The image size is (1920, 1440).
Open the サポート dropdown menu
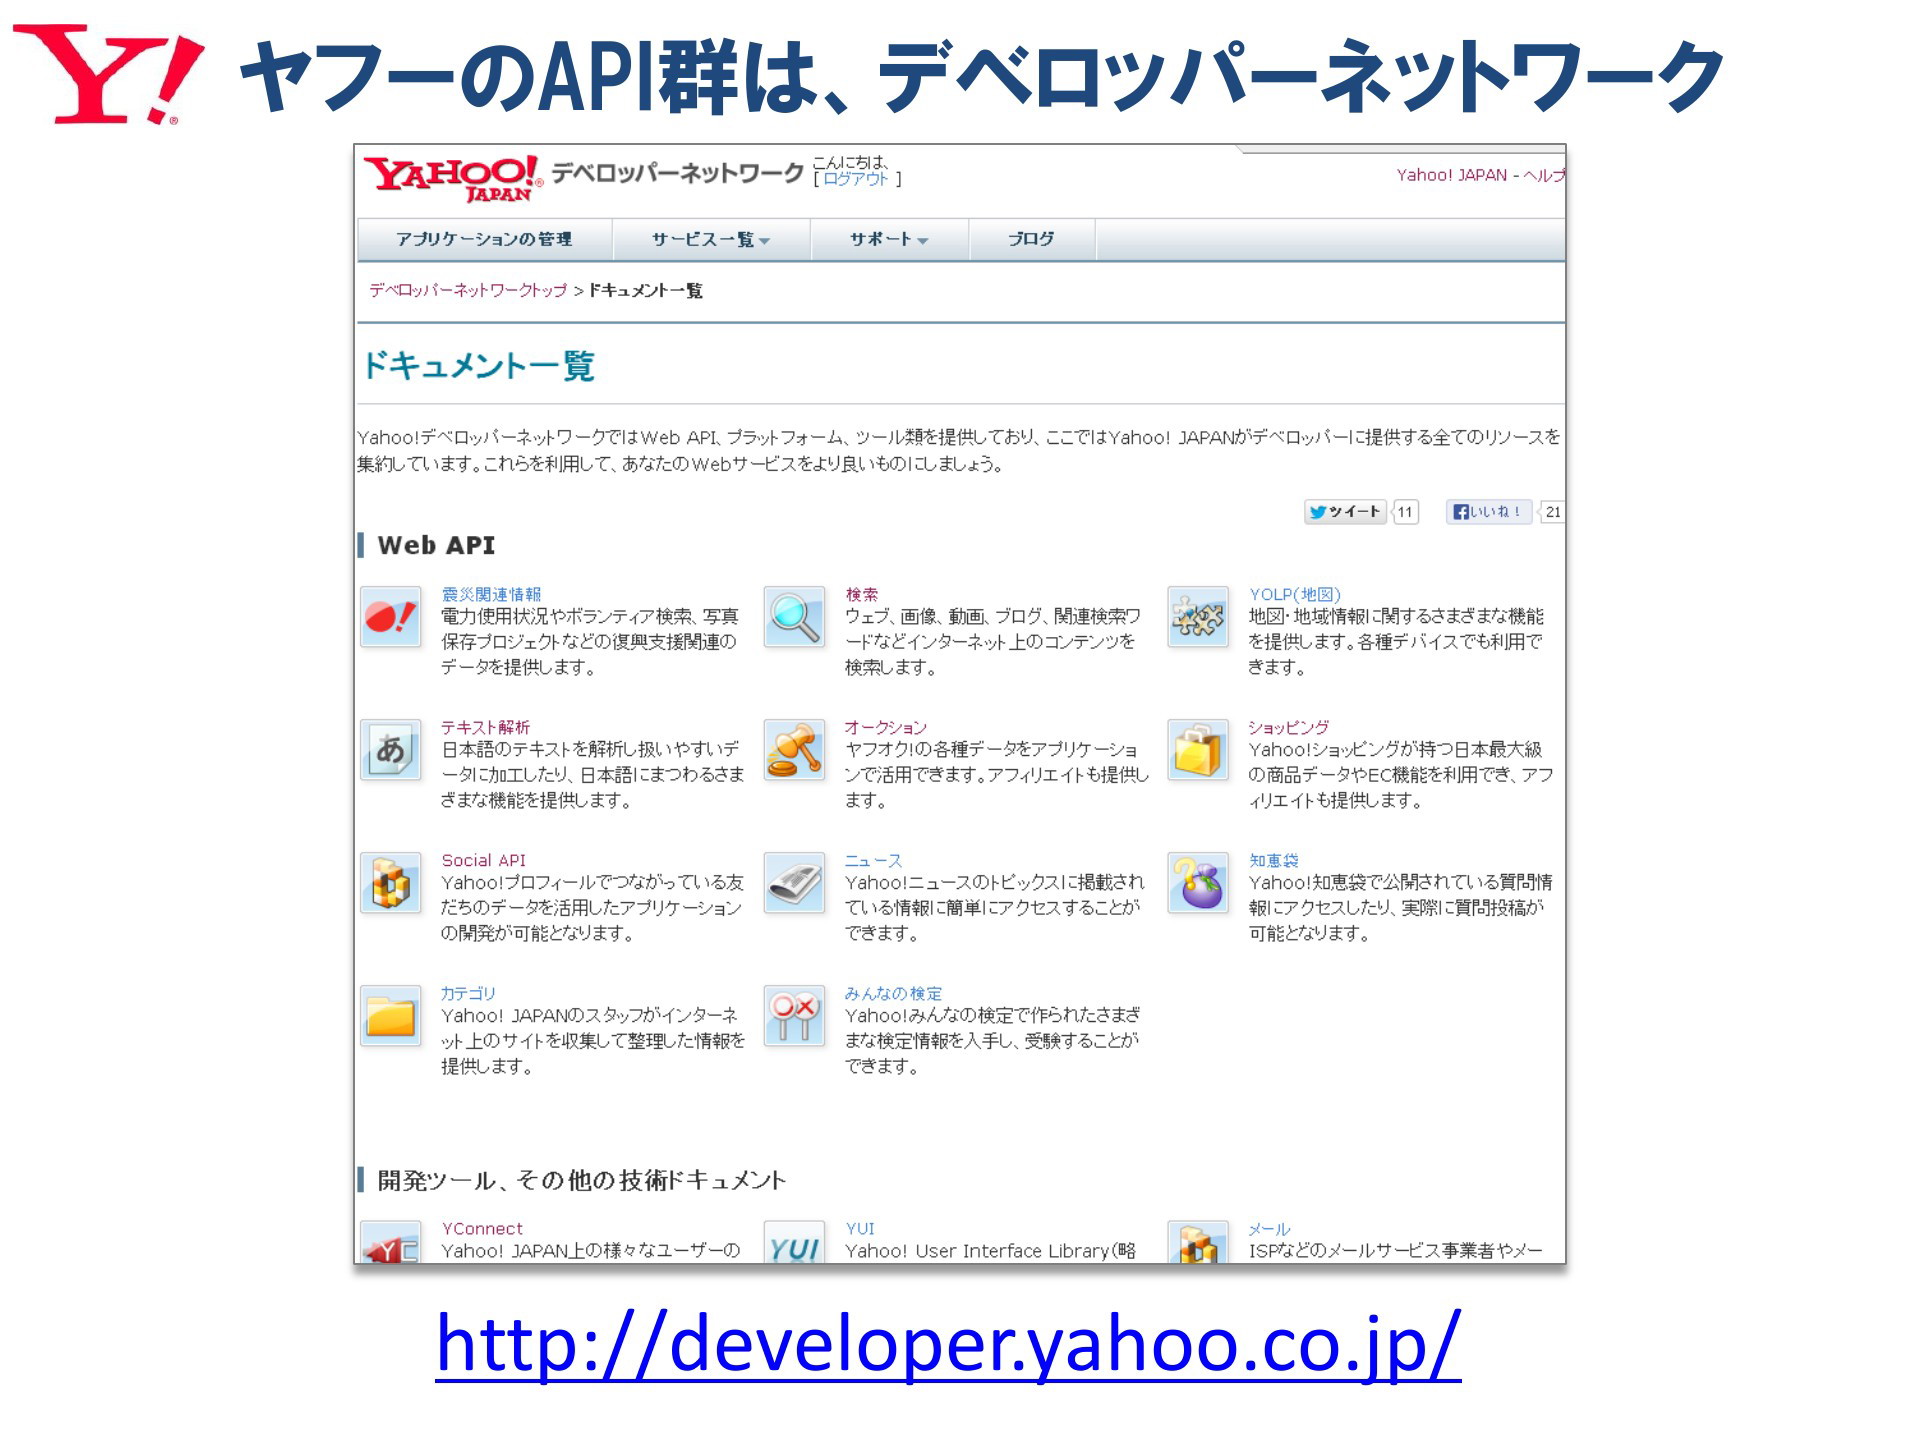pyautogui.click(x=889, y=240)
